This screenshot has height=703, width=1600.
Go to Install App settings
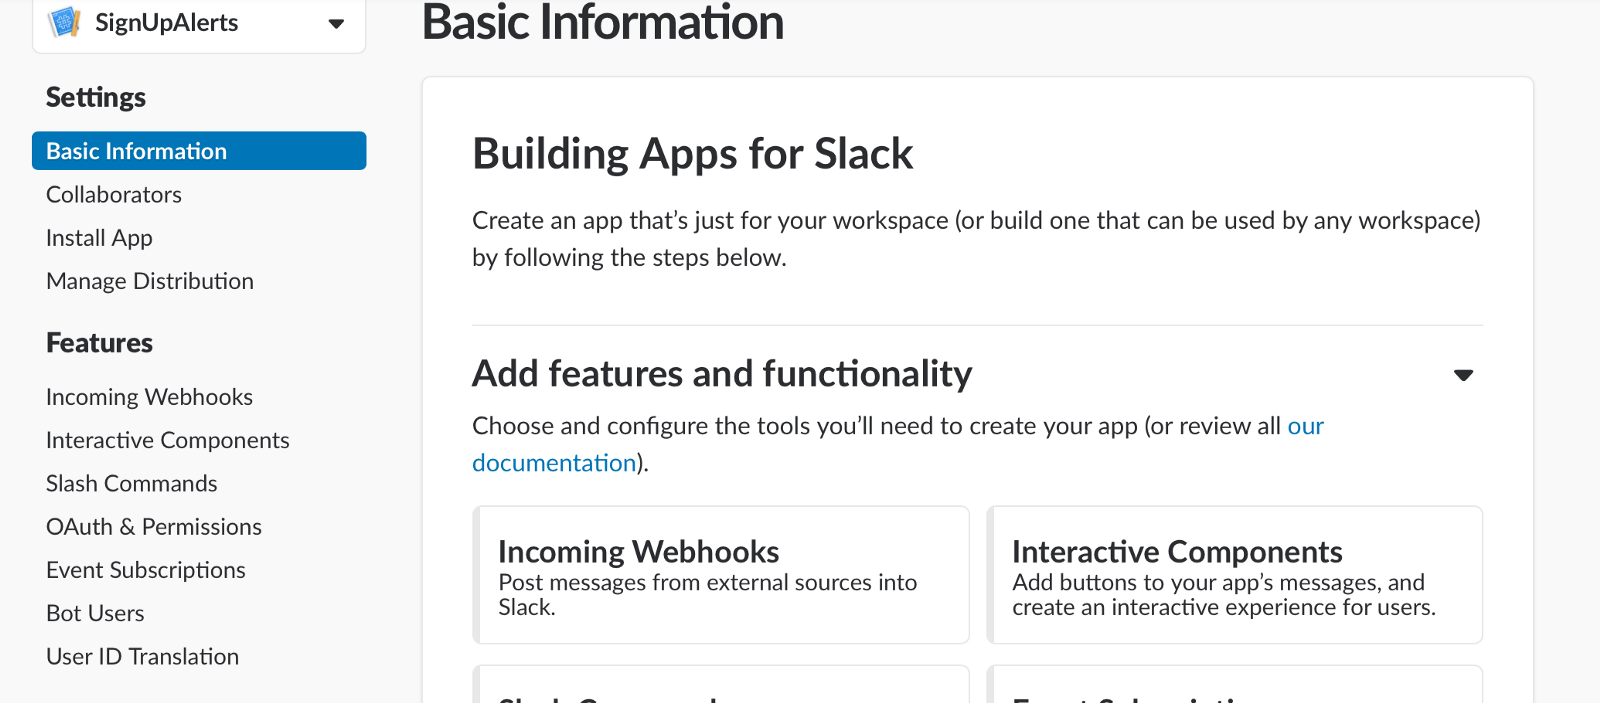point(99,238)
